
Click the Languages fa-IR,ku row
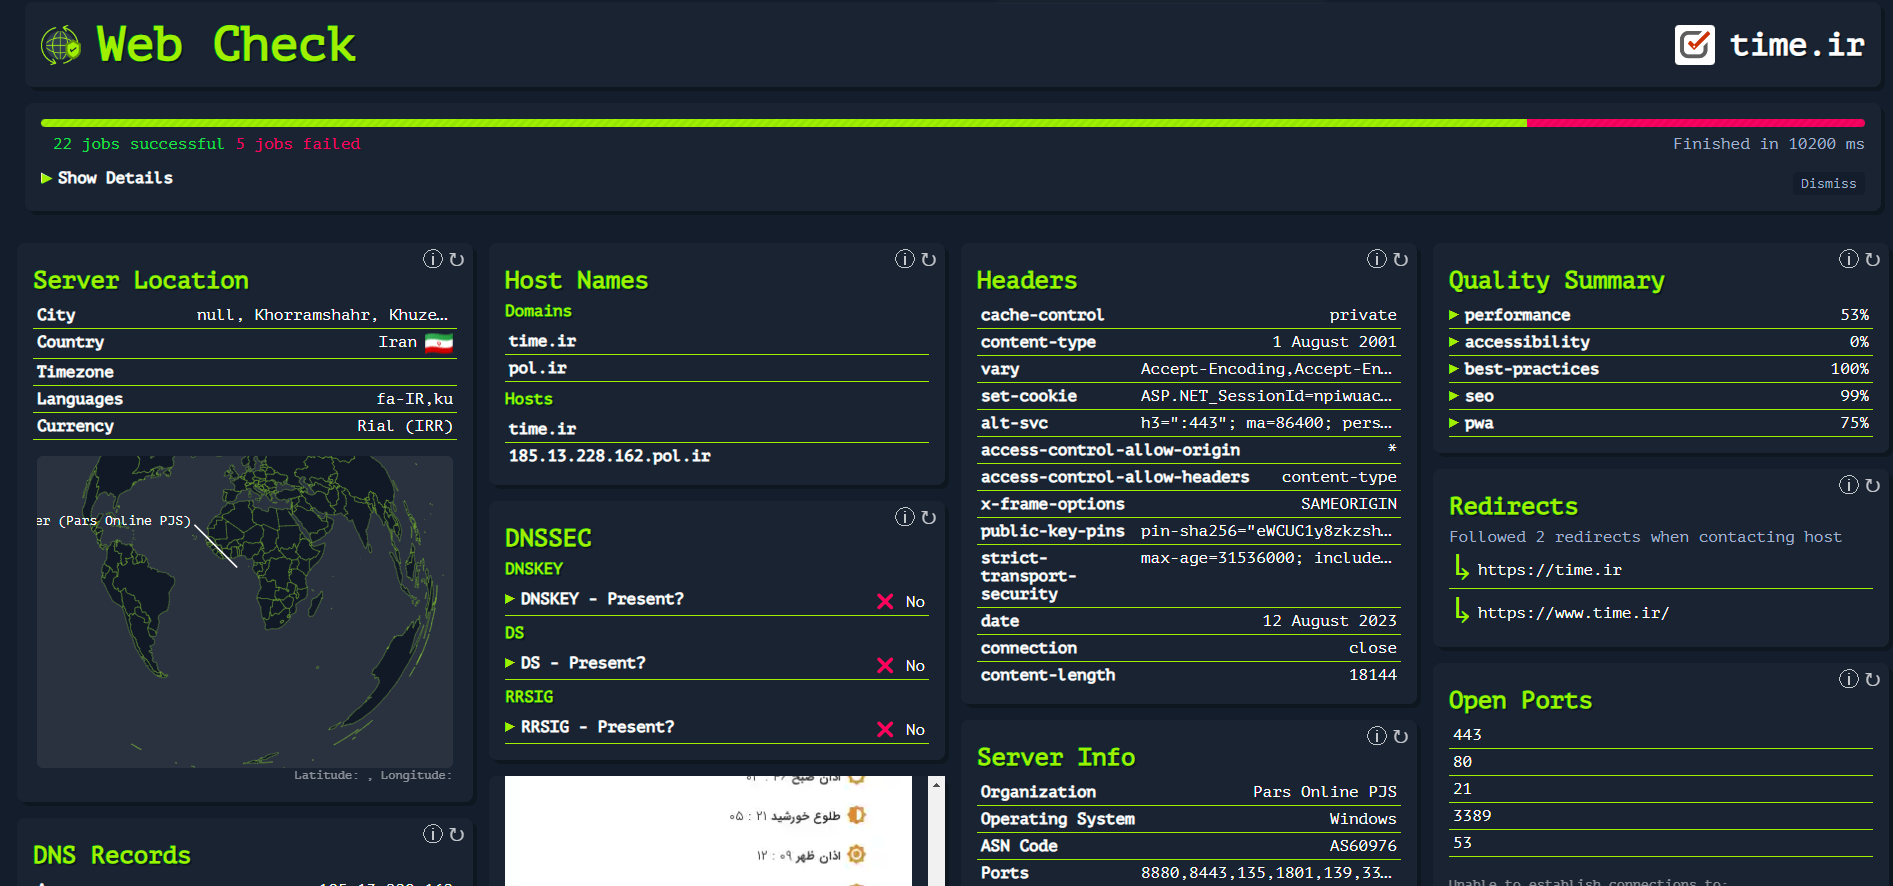245,399
